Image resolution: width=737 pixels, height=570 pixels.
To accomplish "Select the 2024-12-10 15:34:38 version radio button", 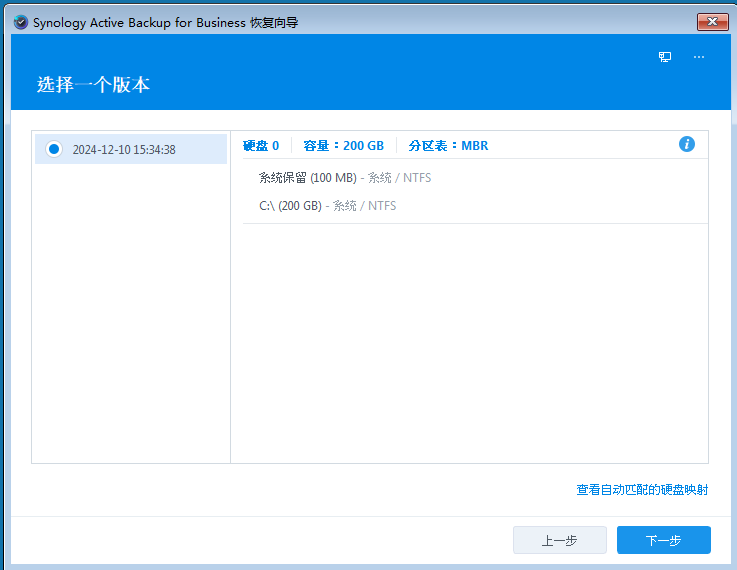I will [x=54, y=149].
